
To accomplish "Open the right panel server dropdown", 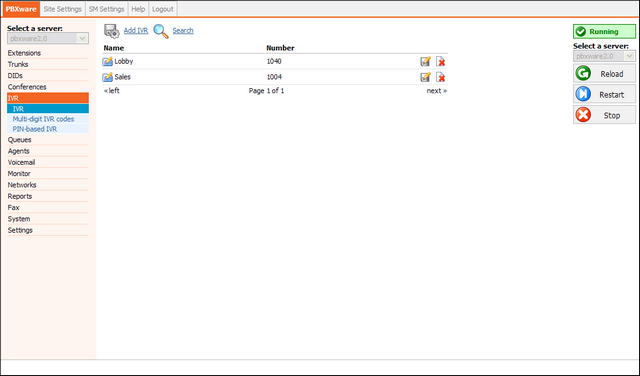I will pos(604,56).
